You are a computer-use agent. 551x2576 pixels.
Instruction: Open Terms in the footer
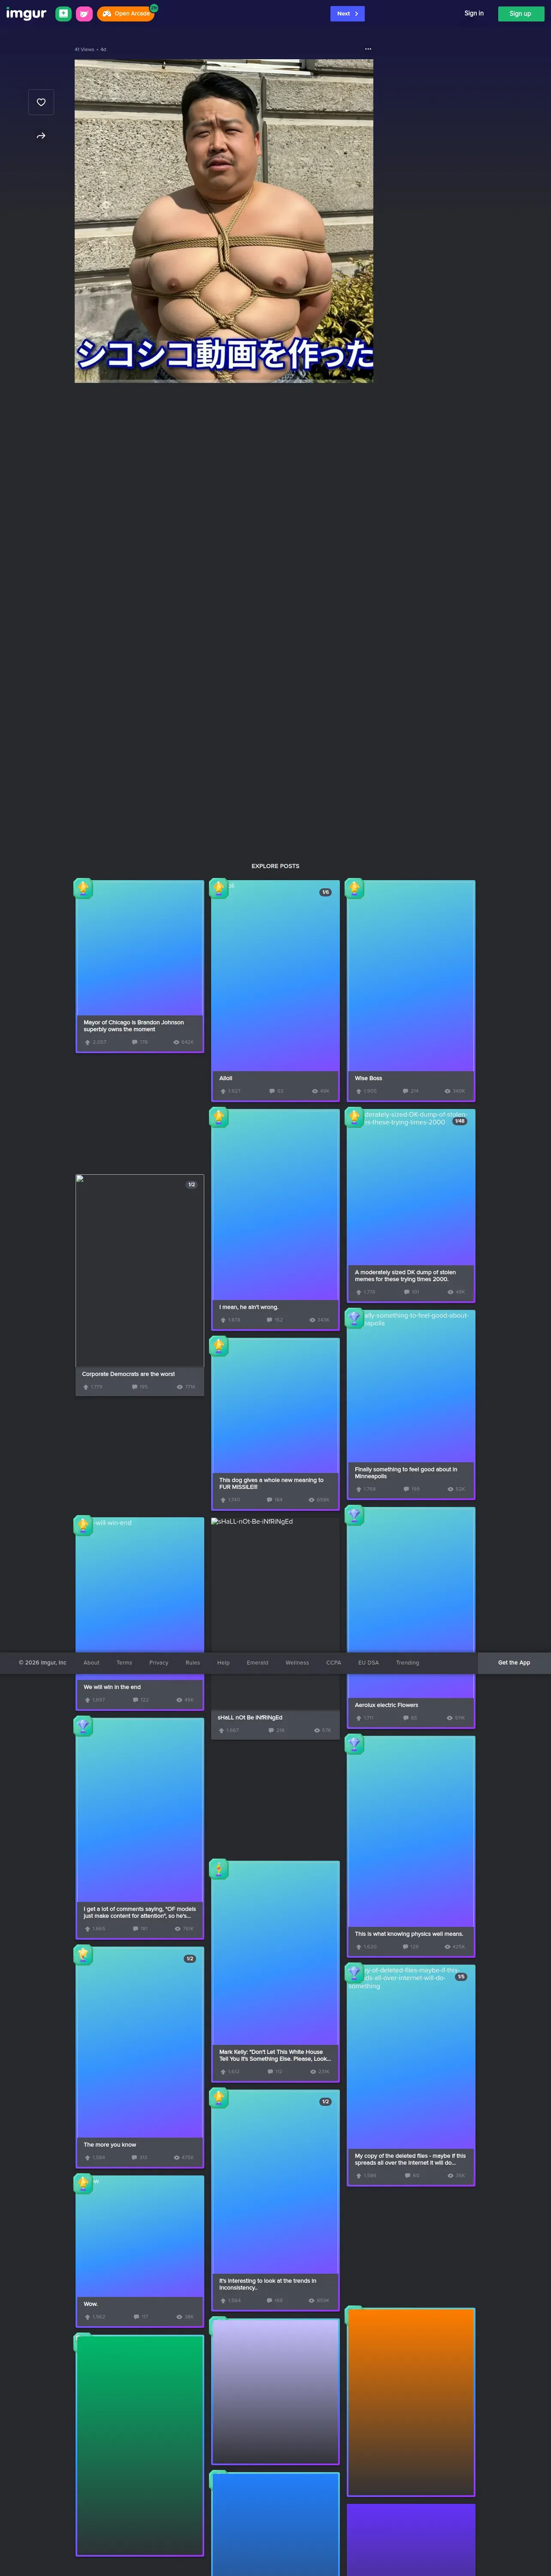click(x=124, y=1663)
